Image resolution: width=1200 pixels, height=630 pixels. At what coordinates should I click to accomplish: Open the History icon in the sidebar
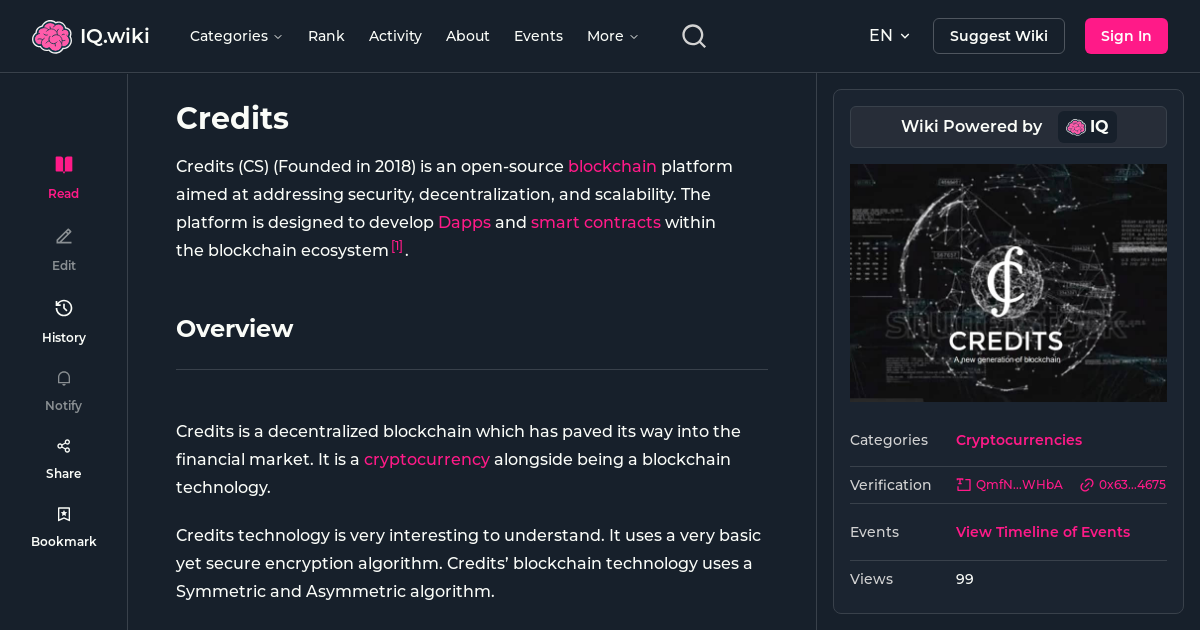63,308
